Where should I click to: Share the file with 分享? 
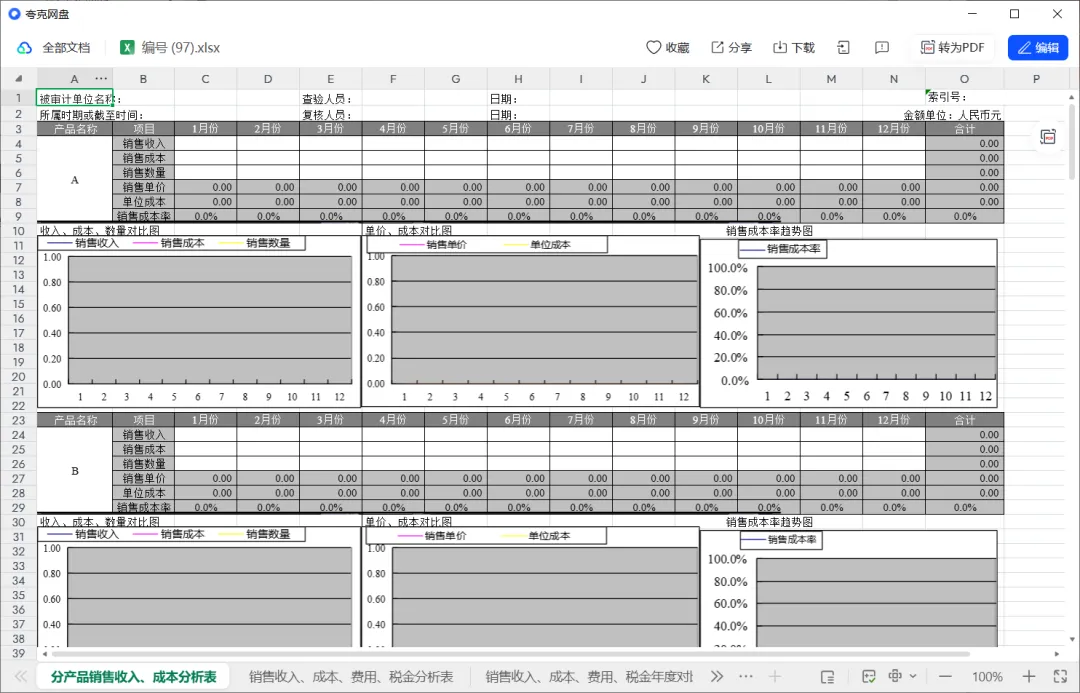click(731, 48)
